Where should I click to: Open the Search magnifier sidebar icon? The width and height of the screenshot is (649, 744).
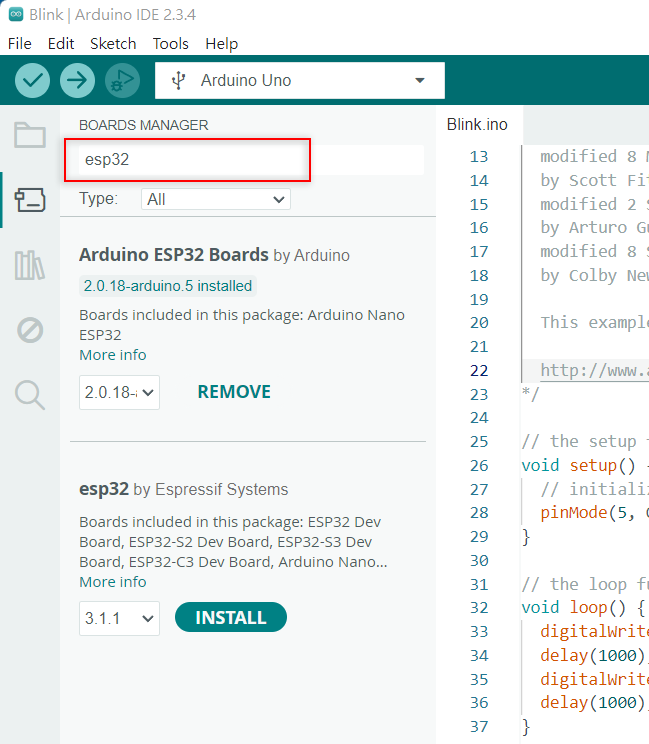tap(30, 395)
